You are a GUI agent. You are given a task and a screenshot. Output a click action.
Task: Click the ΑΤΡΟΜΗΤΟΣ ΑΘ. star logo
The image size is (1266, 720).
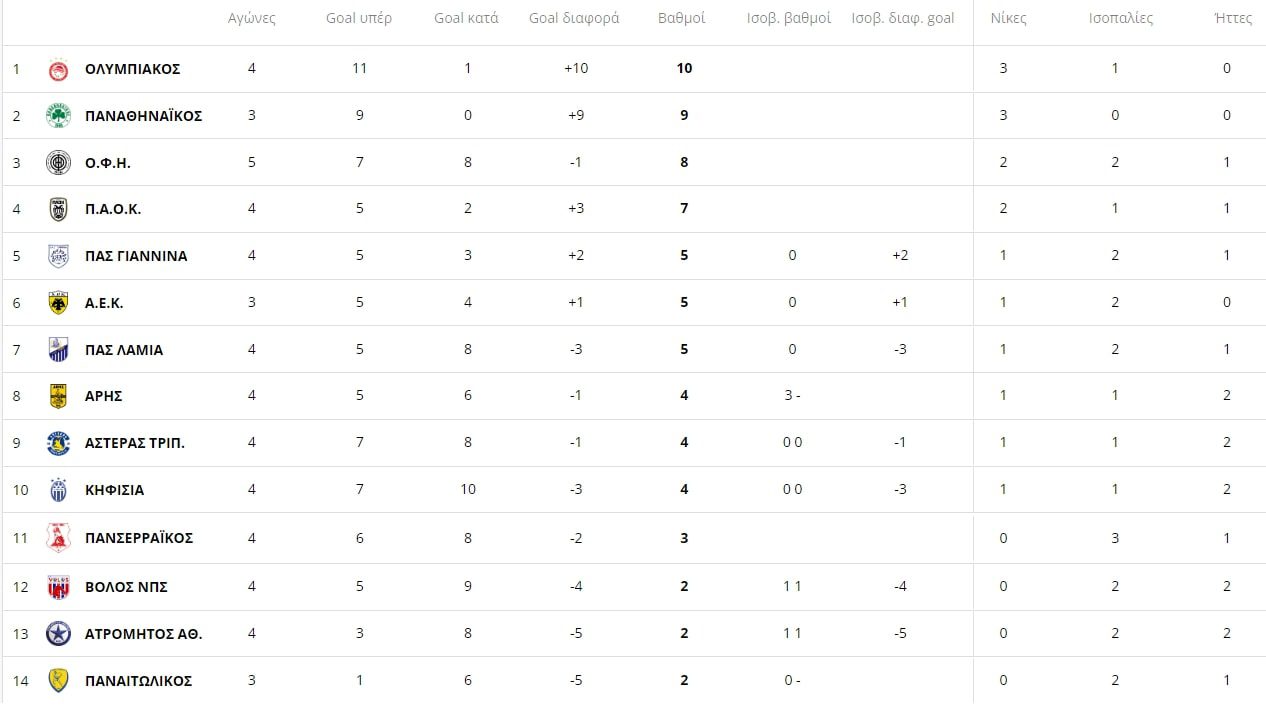[59, 634]
